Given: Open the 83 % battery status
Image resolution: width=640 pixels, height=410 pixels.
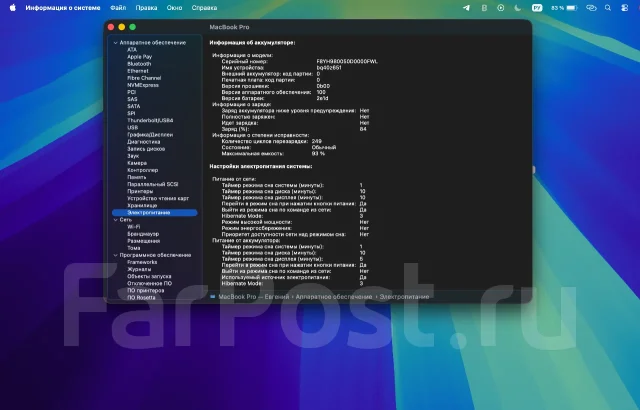Looking at the screenshot, I should point(564,8).
